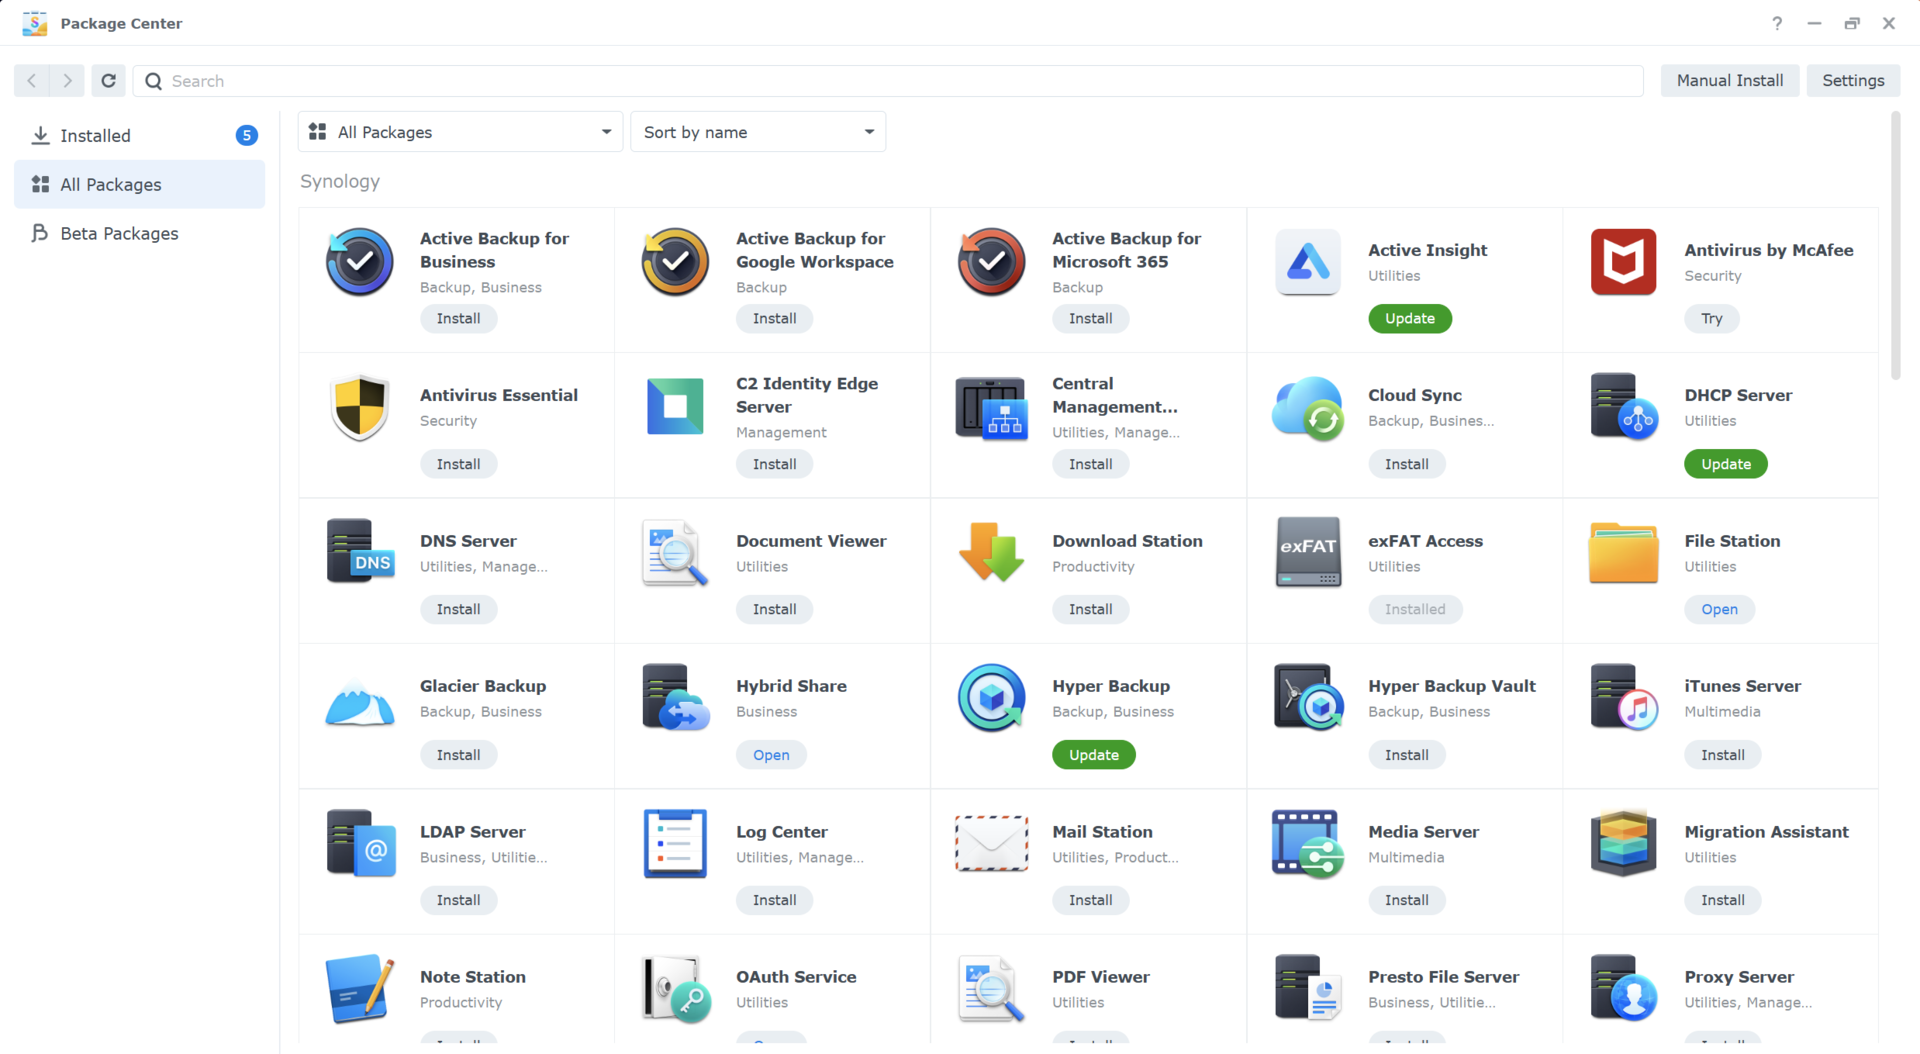
Task: Open the Sort by name dropdown
Action: 758,132
